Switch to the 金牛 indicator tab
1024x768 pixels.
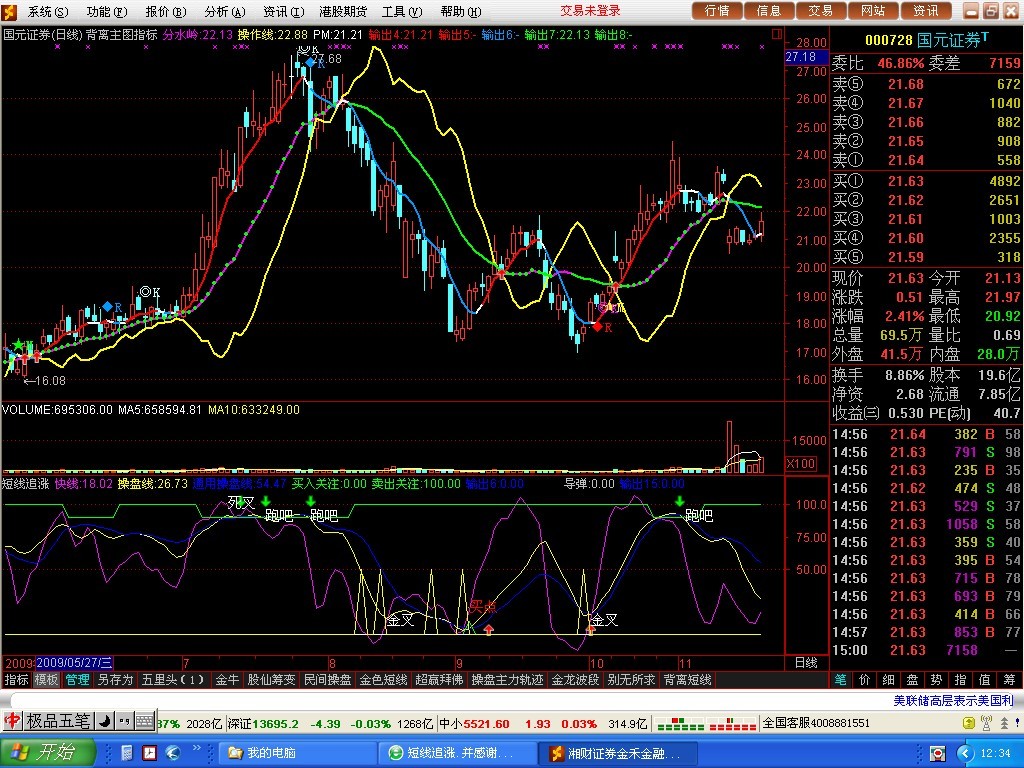(227, 680)
